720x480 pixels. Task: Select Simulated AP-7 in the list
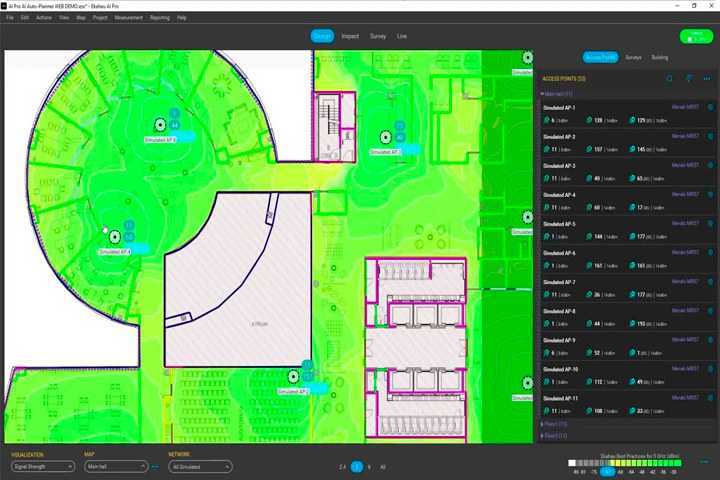(627, 288)
